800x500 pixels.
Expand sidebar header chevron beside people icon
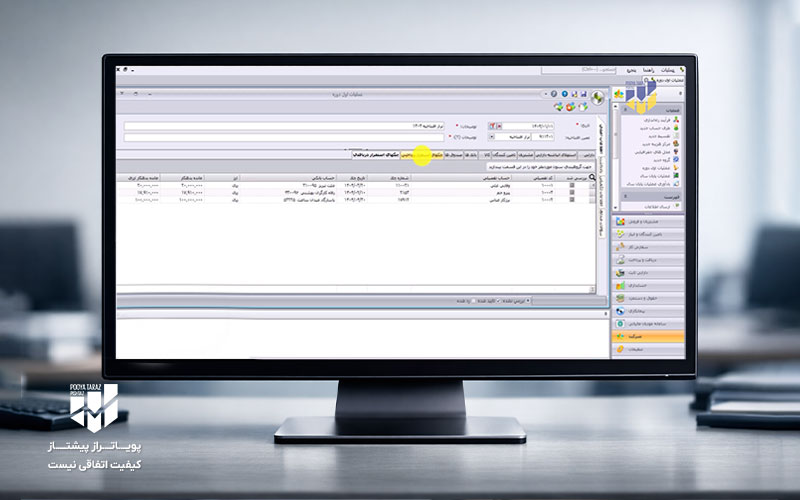pyautogui.click(x=680, y=94)
